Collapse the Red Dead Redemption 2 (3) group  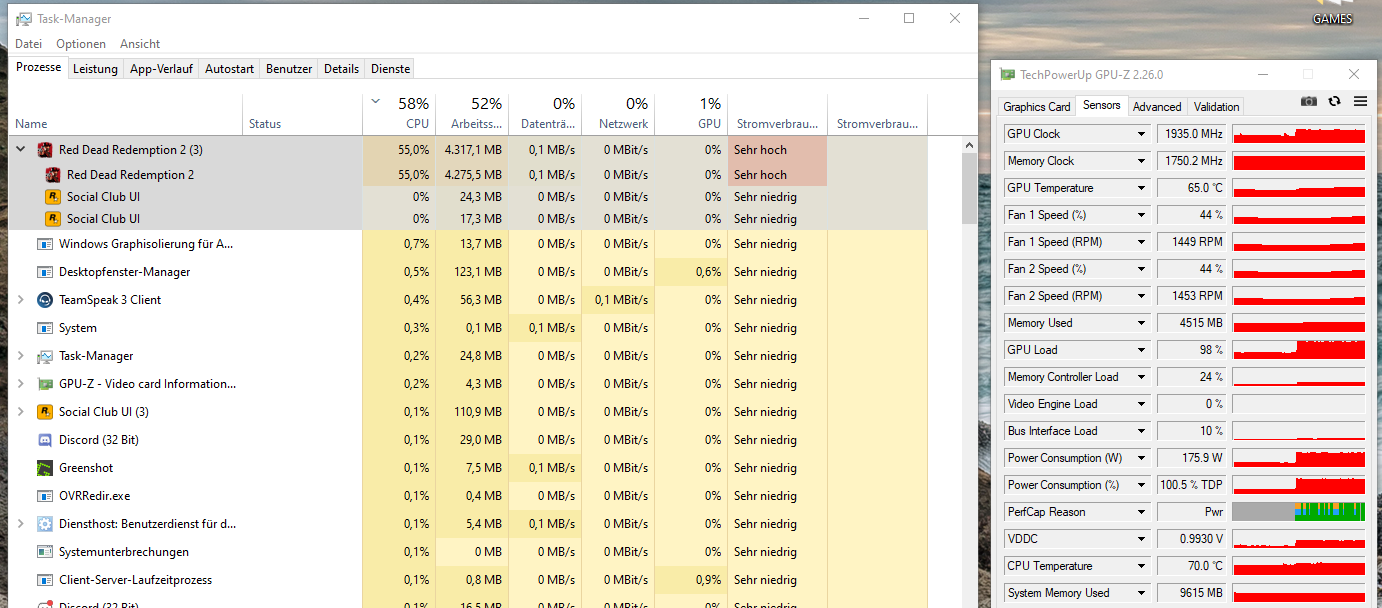pos(21,150)
